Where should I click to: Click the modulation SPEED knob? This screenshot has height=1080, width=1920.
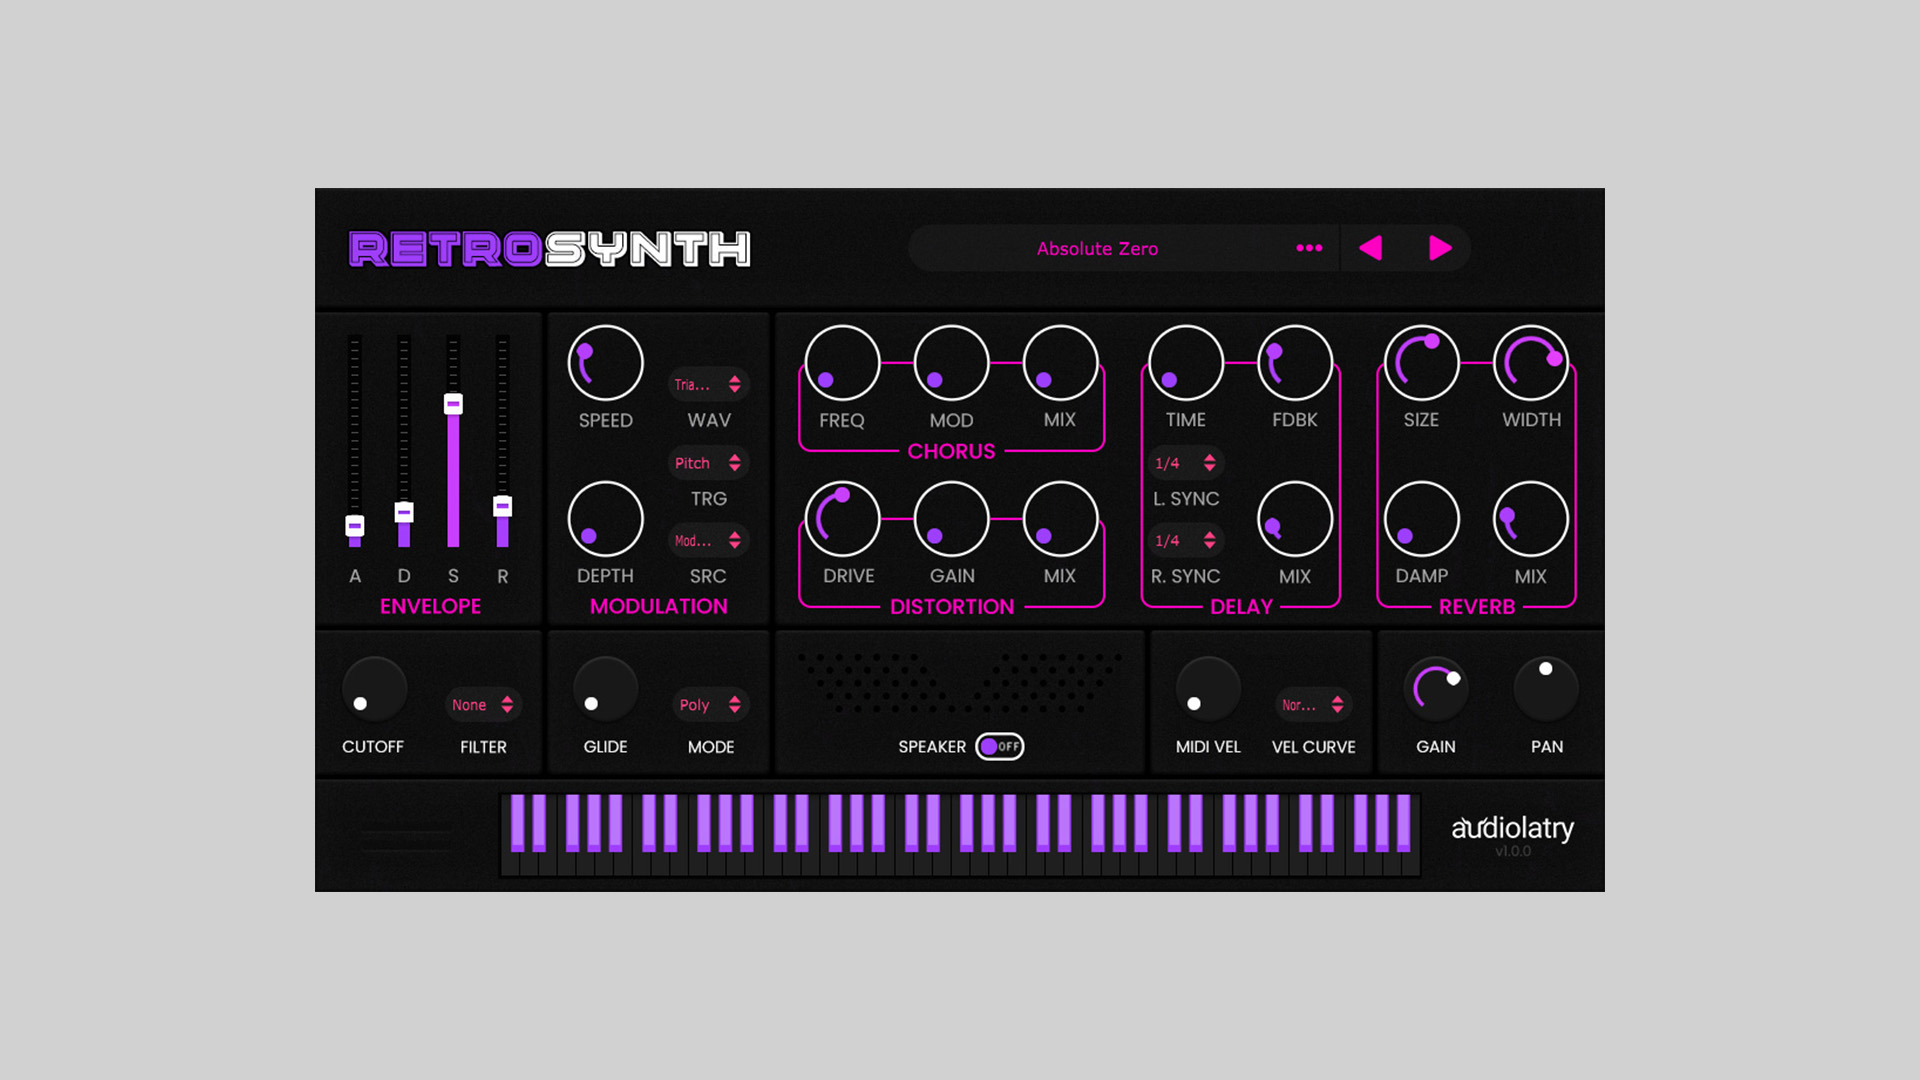(x=605, y=363)
